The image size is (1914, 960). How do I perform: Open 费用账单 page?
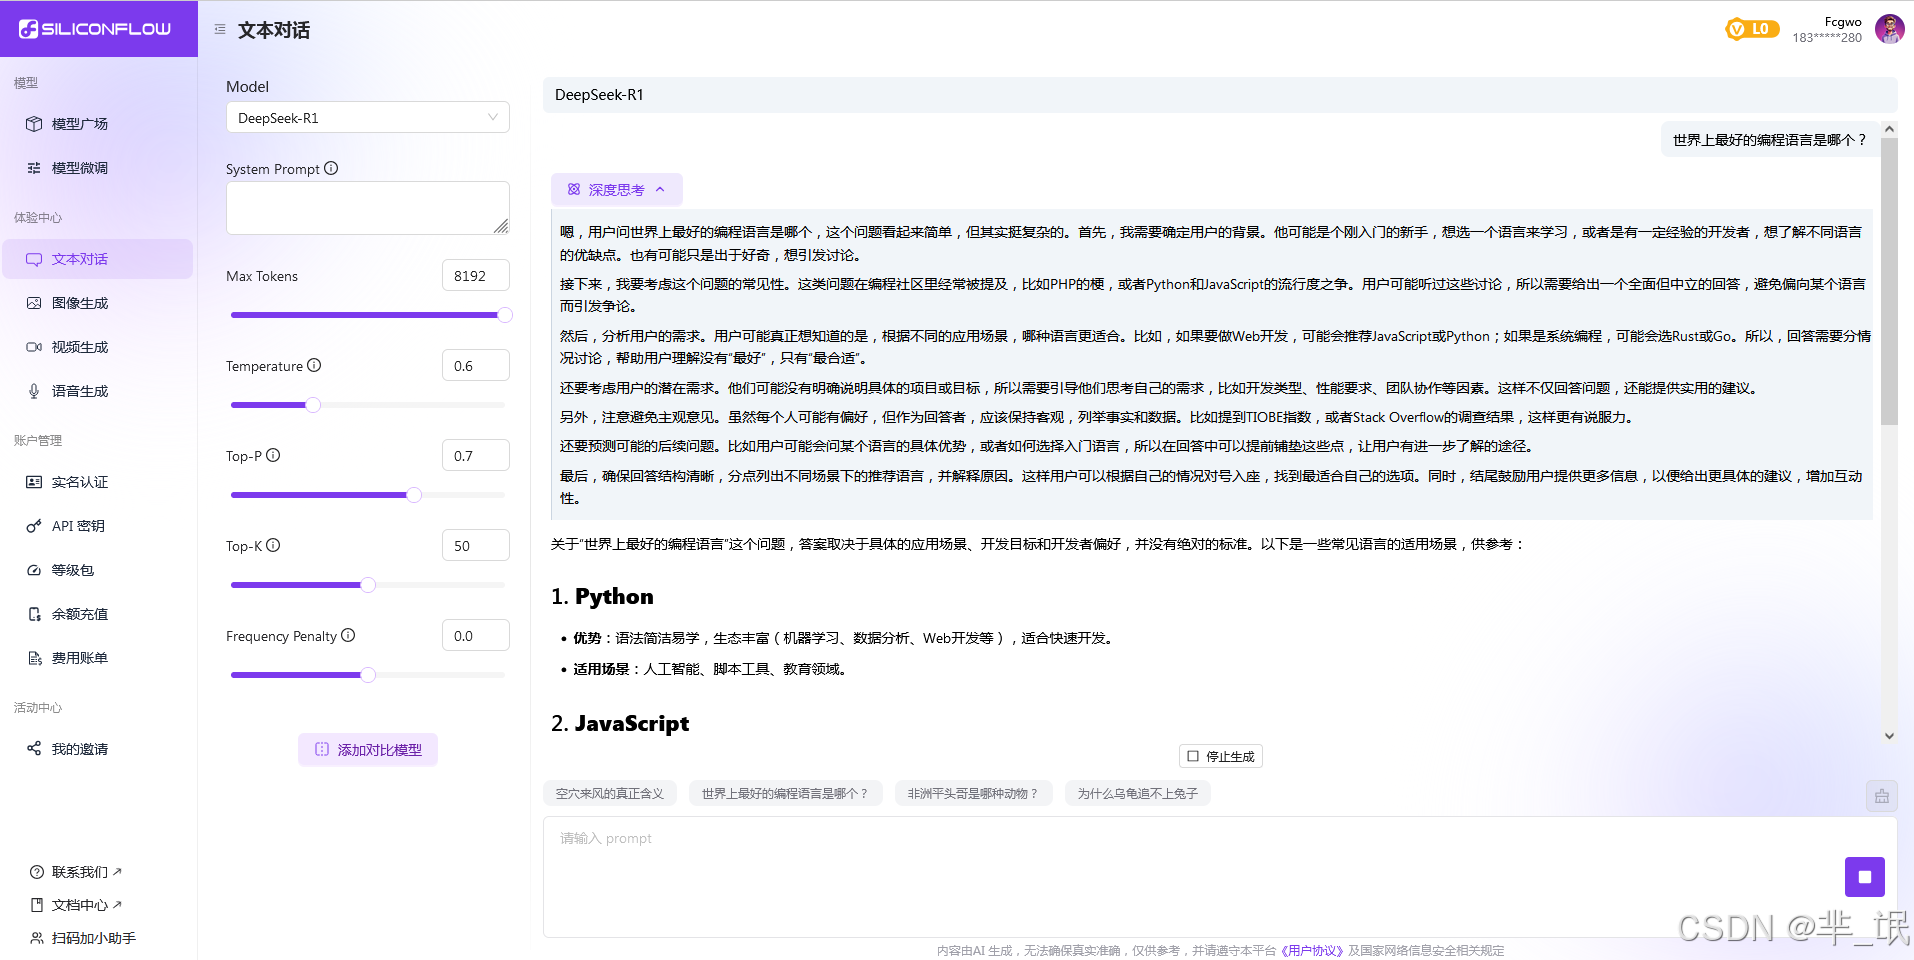click(97, 658)
